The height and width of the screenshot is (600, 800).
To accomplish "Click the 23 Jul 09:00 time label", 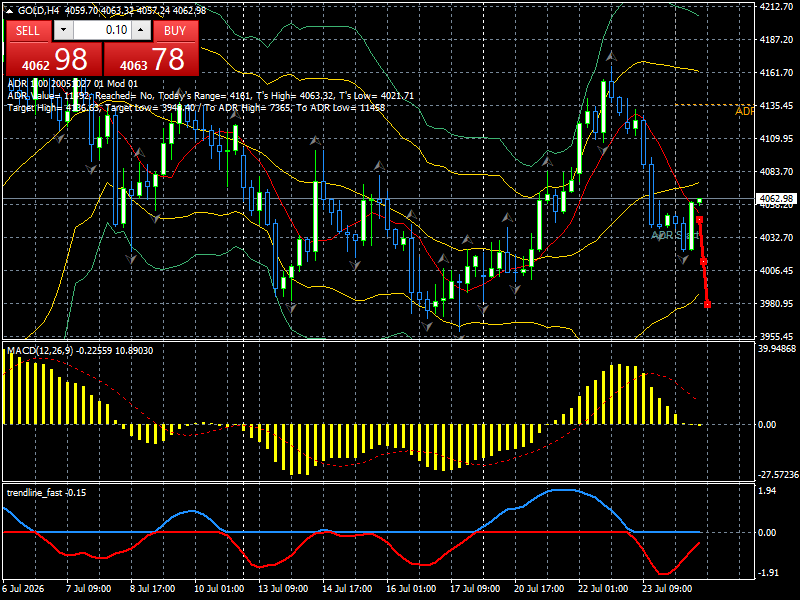I will click(x=667, y=588).
